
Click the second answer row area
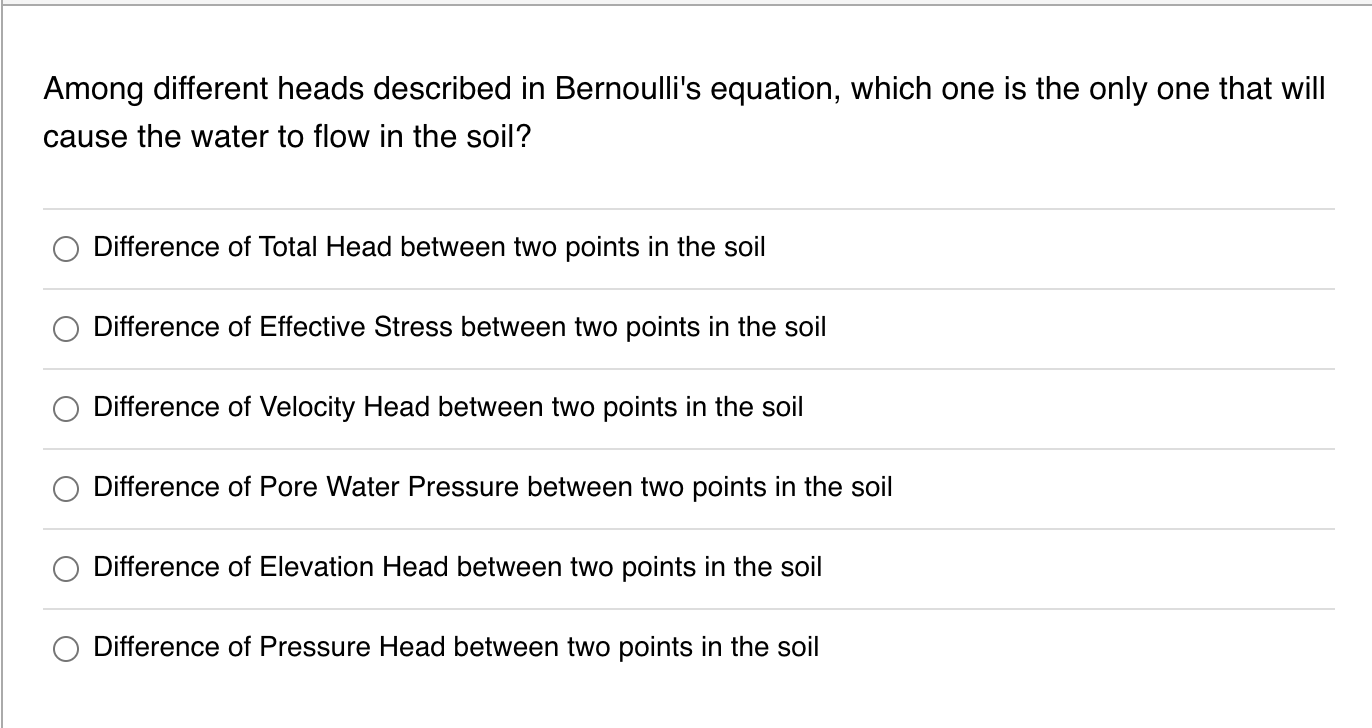pos(686,328)
